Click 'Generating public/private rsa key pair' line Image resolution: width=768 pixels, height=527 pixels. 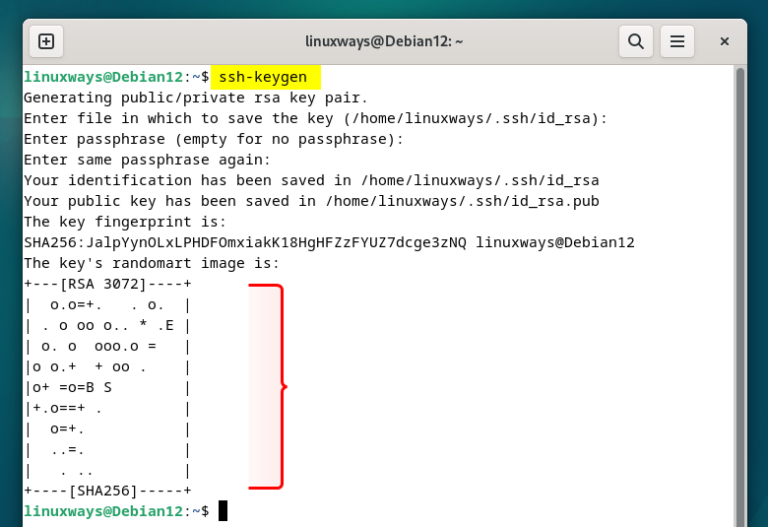[196, 98]
